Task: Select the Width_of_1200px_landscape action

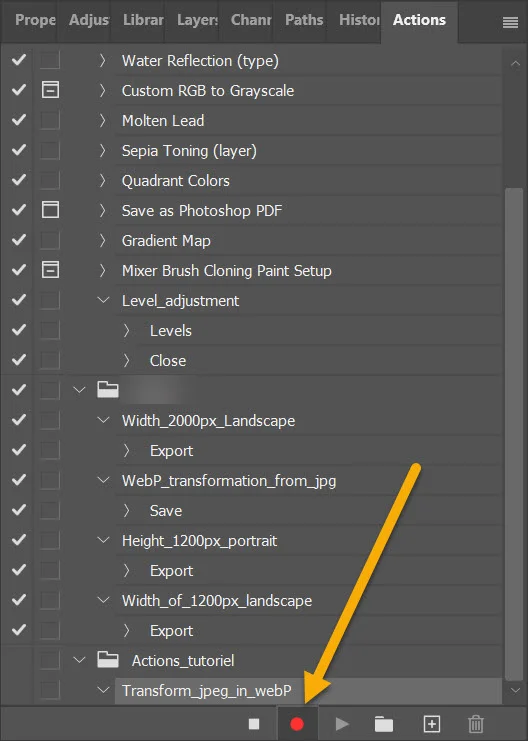Action: (x=308, y=601)
